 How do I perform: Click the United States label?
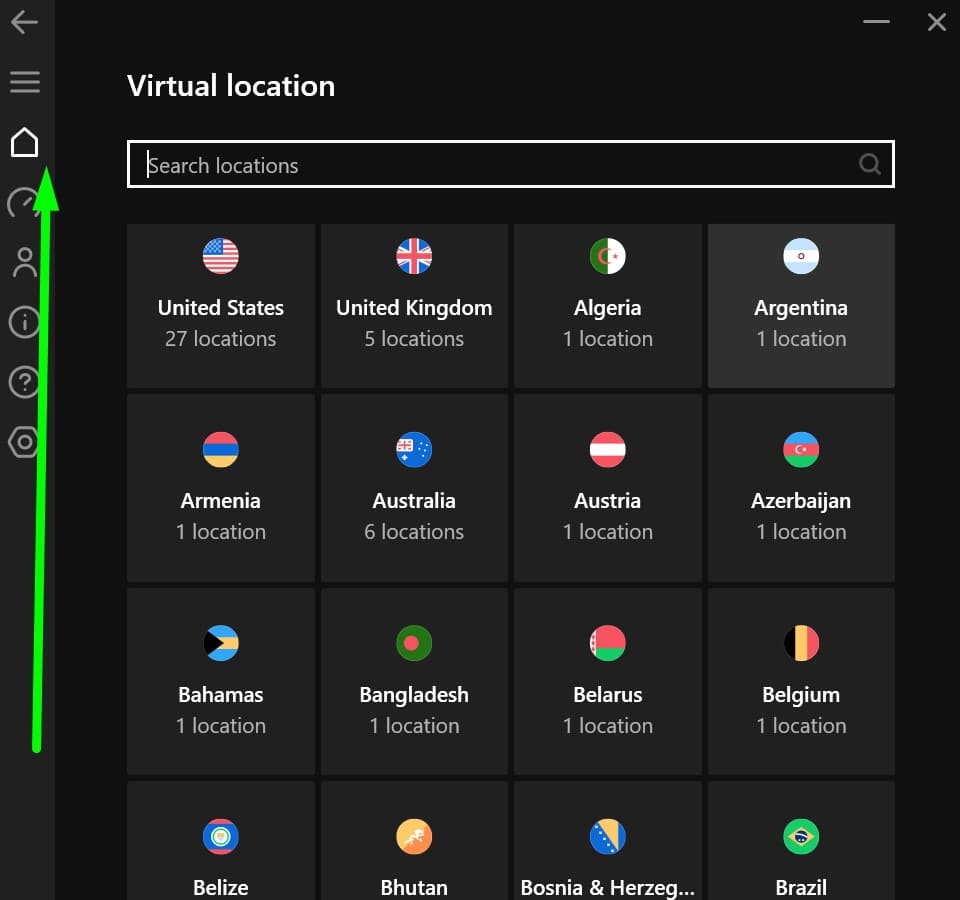[220, 307]
